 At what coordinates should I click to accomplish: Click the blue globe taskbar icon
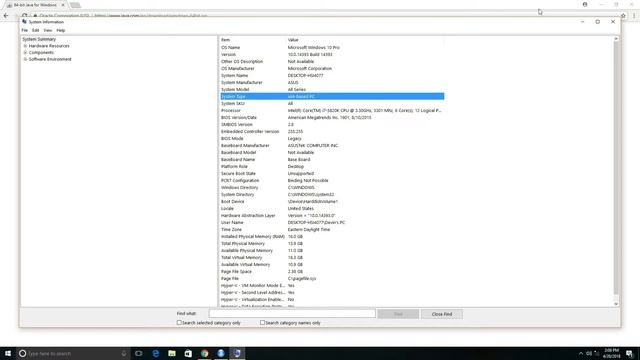point(221,353)
